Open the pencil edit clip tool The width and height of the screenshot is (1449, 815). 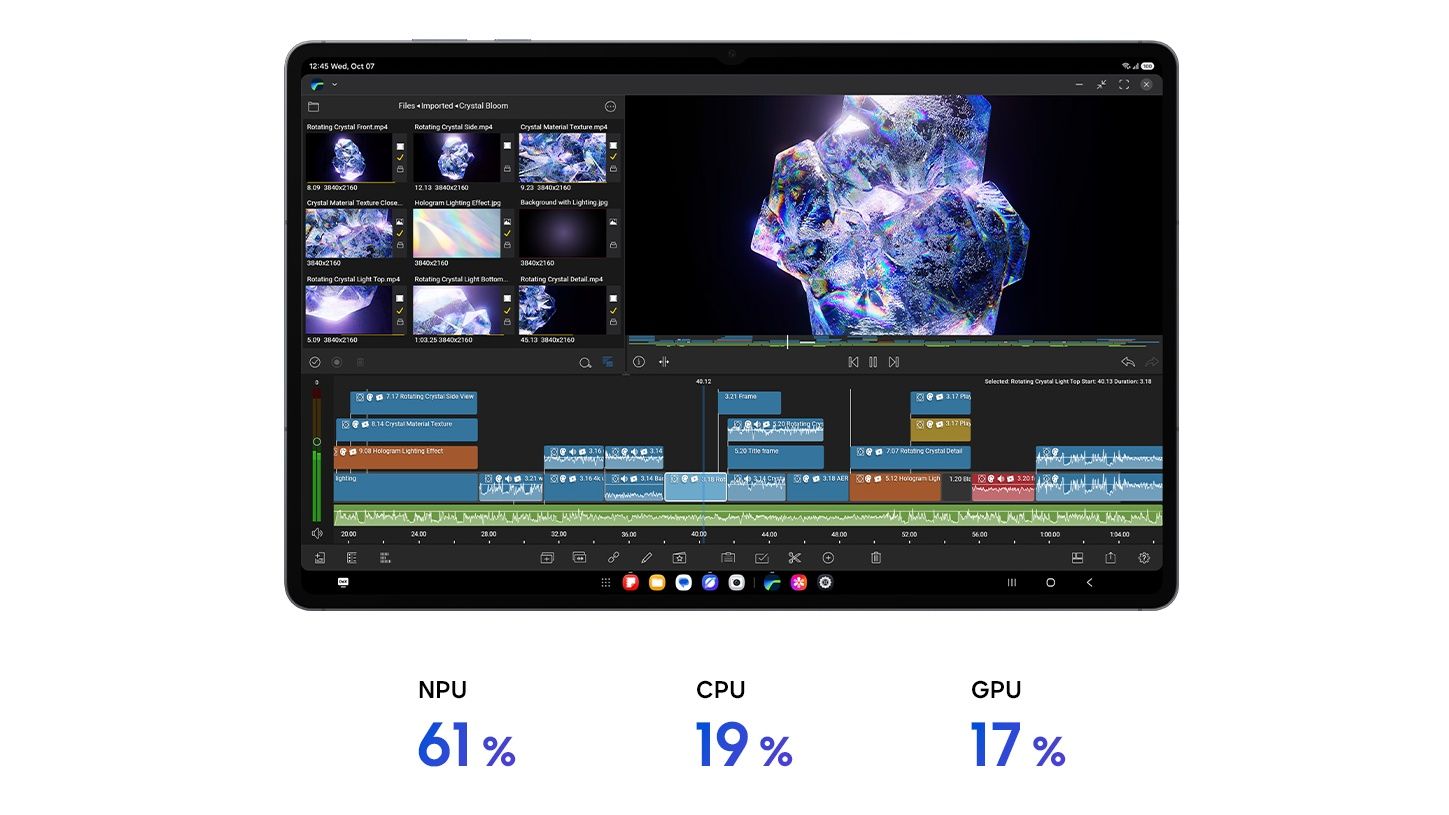coord(646,558)
